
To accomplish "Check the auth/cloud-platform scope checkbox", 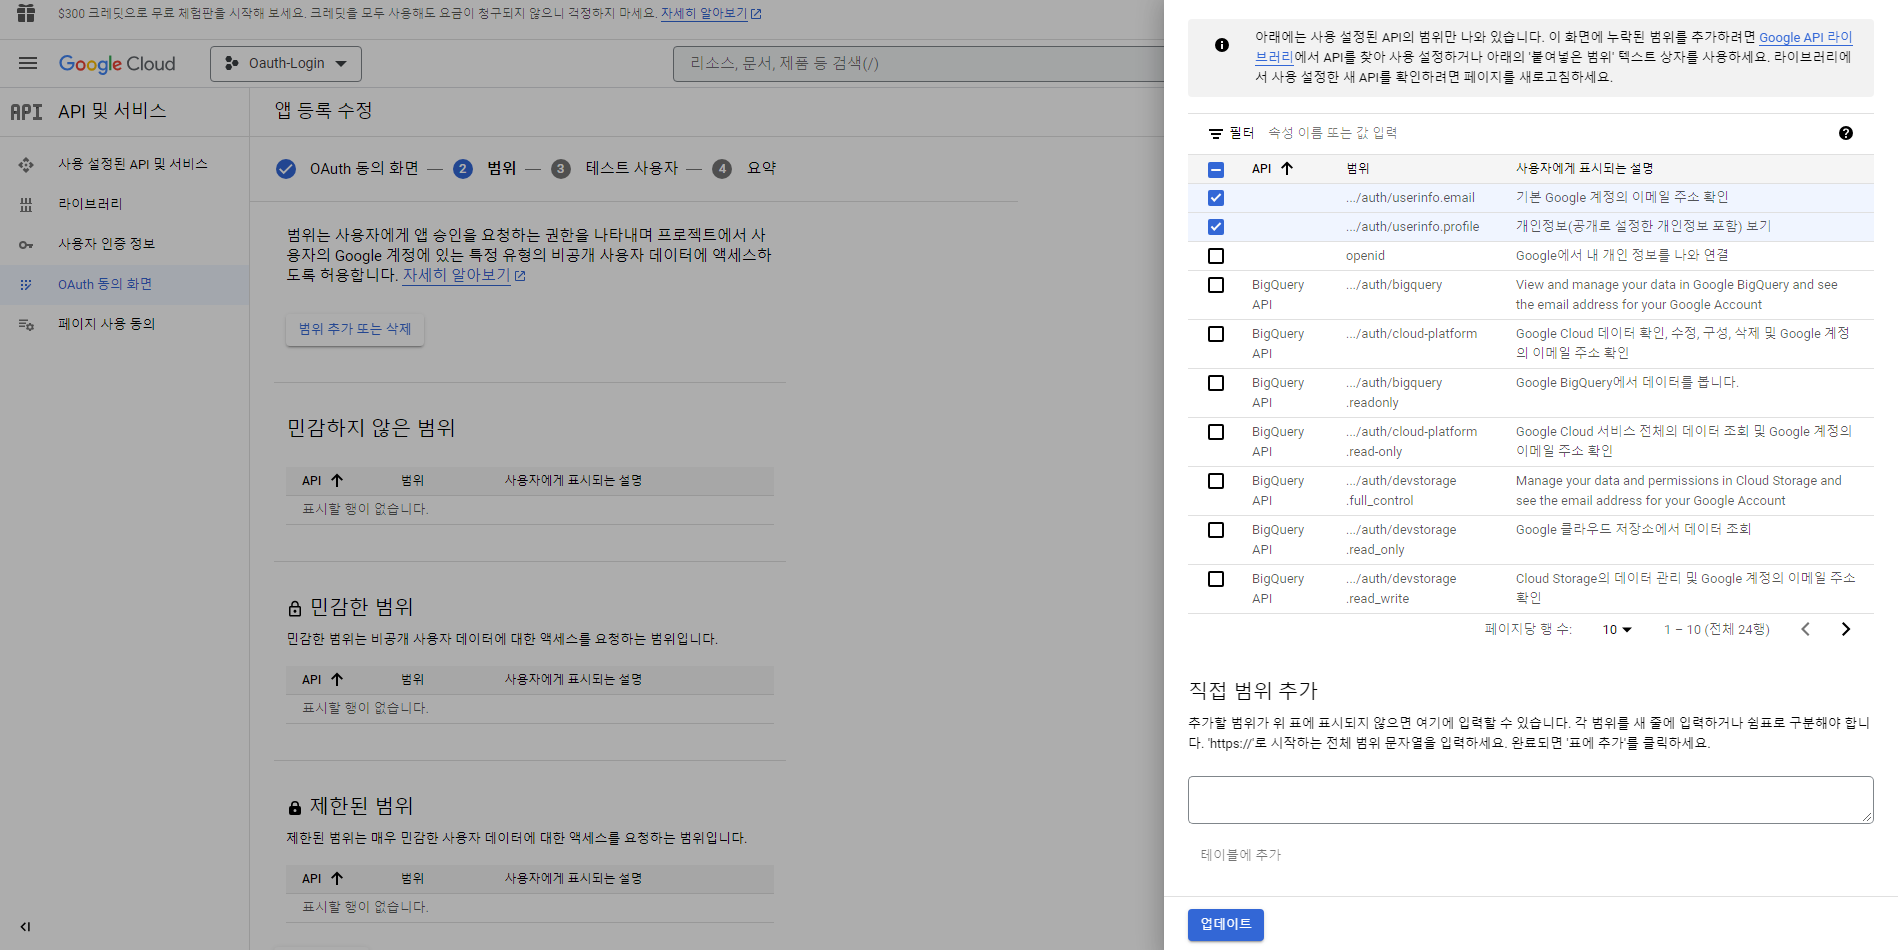I will click(x=1216, y=334).
